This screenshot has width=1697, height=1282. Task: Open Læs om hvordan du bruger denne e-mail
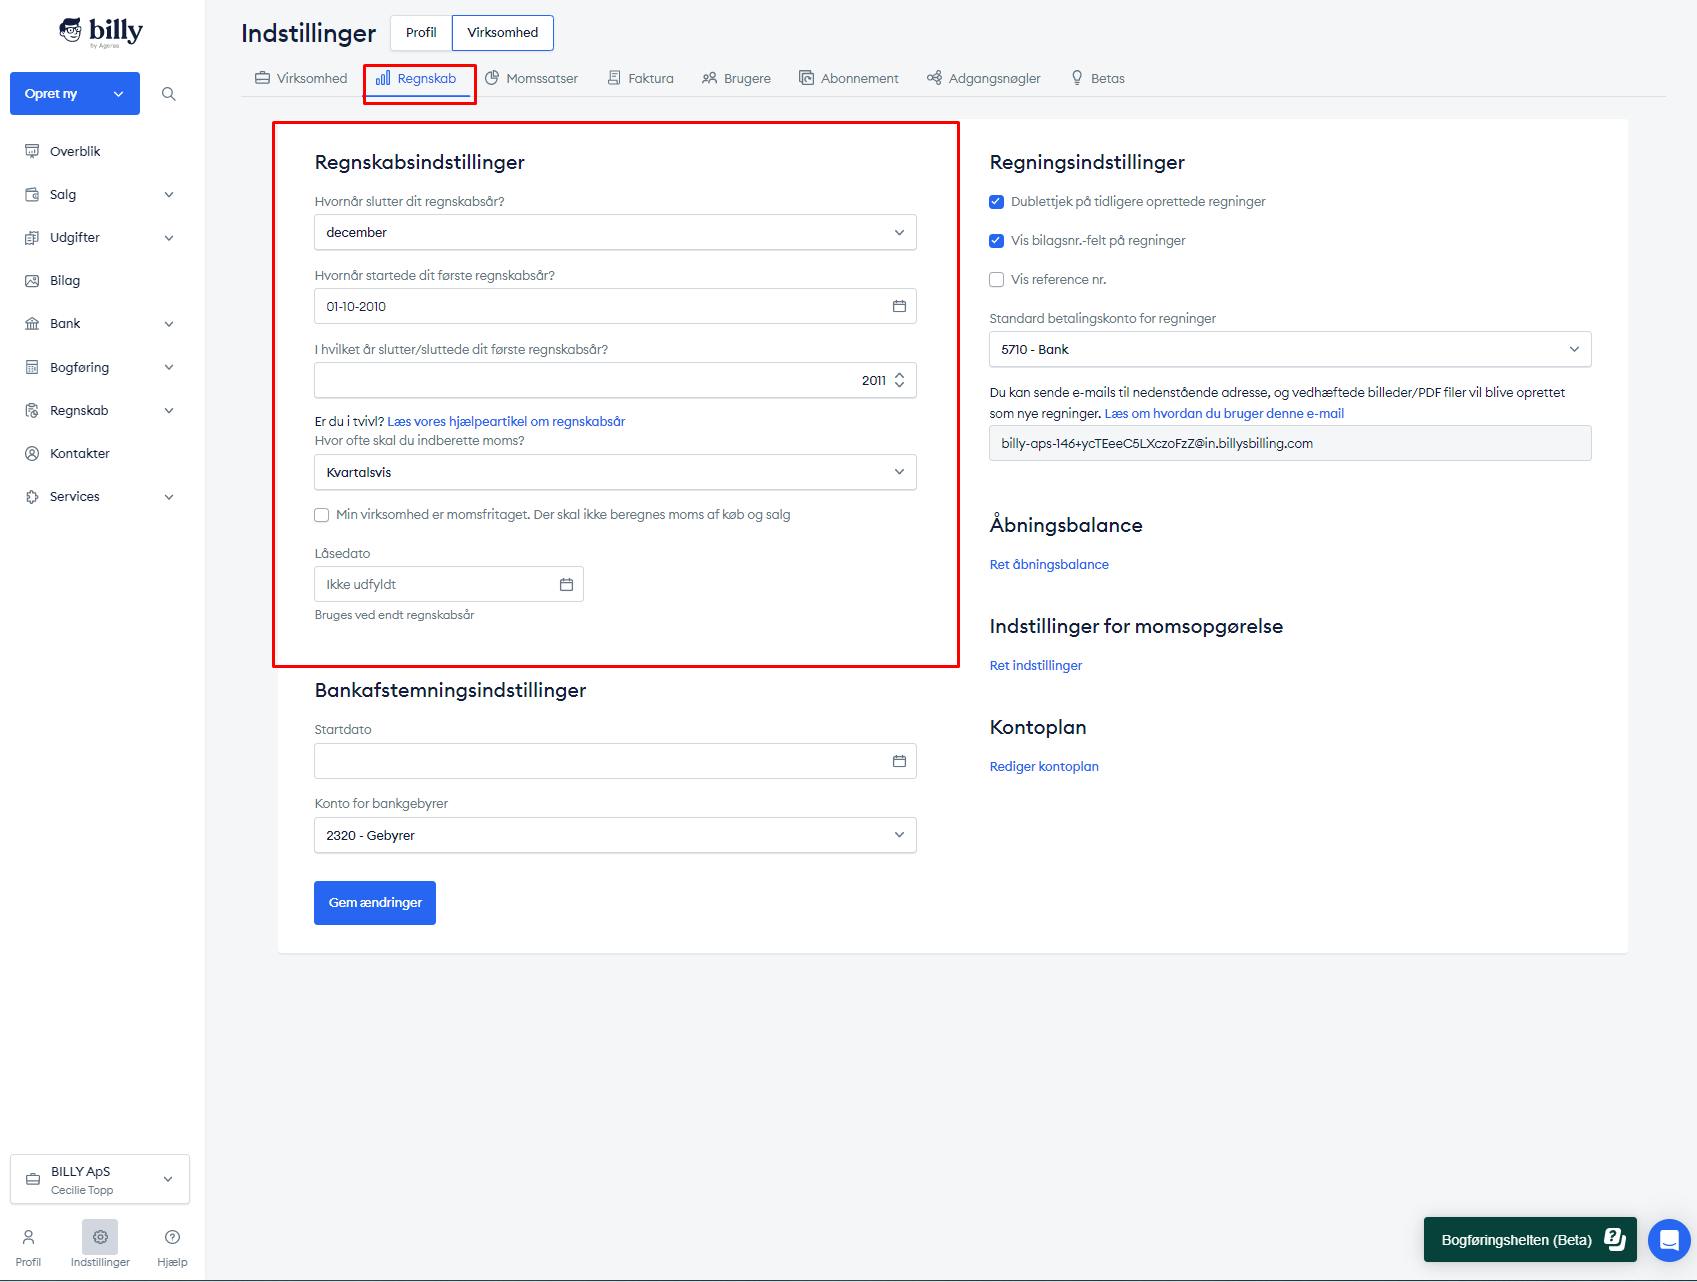1224,414
